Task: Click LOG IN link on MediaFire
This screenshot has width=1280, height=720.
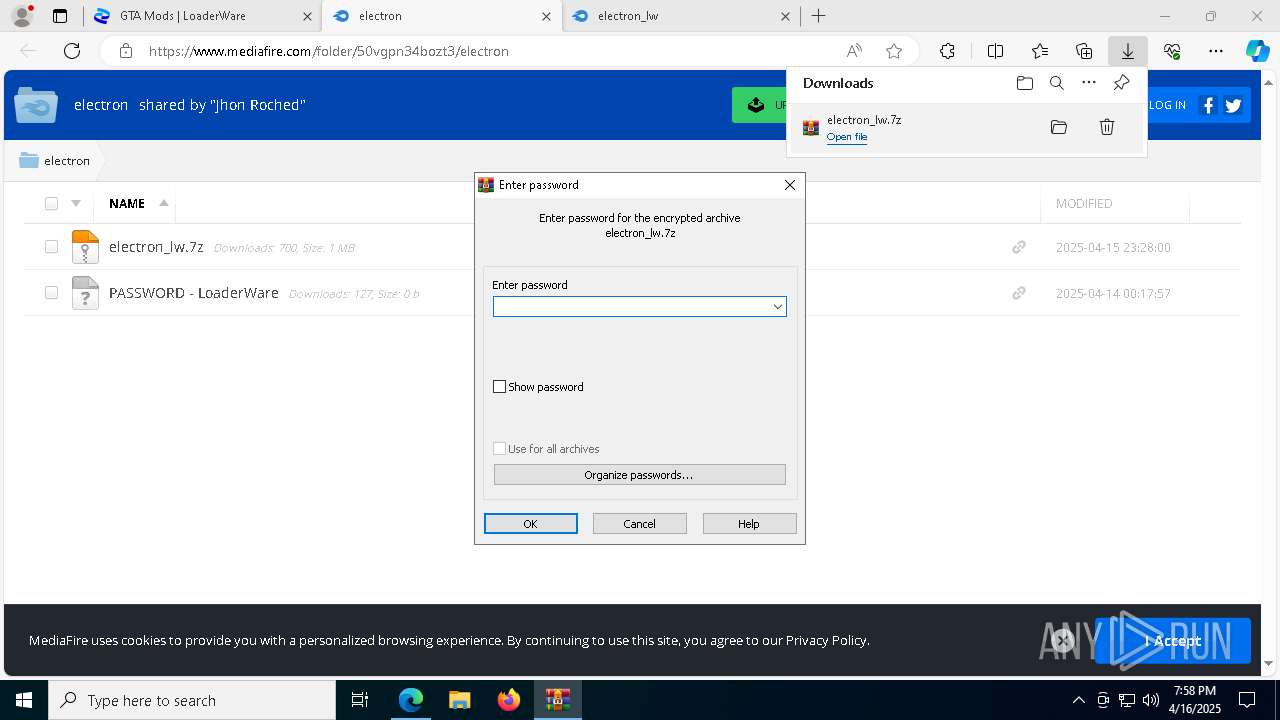Action: [x=1167, y=105]
